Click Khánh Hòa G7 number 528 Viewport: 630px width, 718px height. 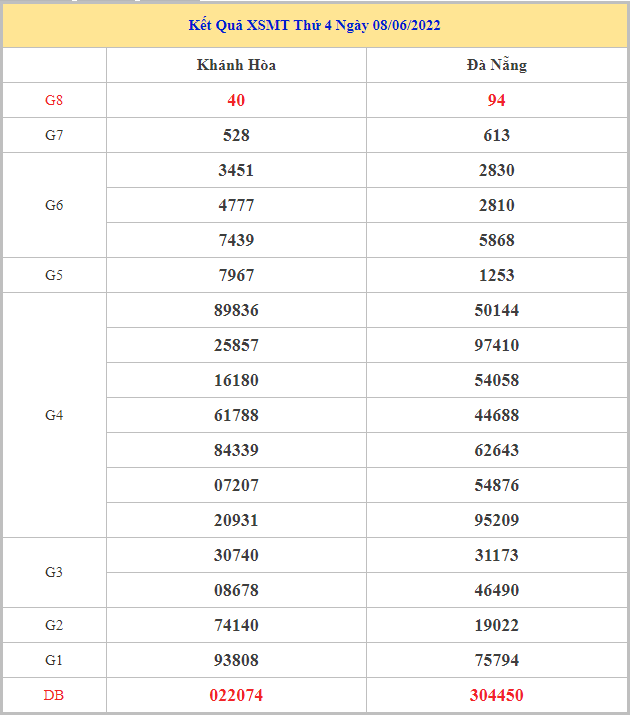[x=236, y=135]
